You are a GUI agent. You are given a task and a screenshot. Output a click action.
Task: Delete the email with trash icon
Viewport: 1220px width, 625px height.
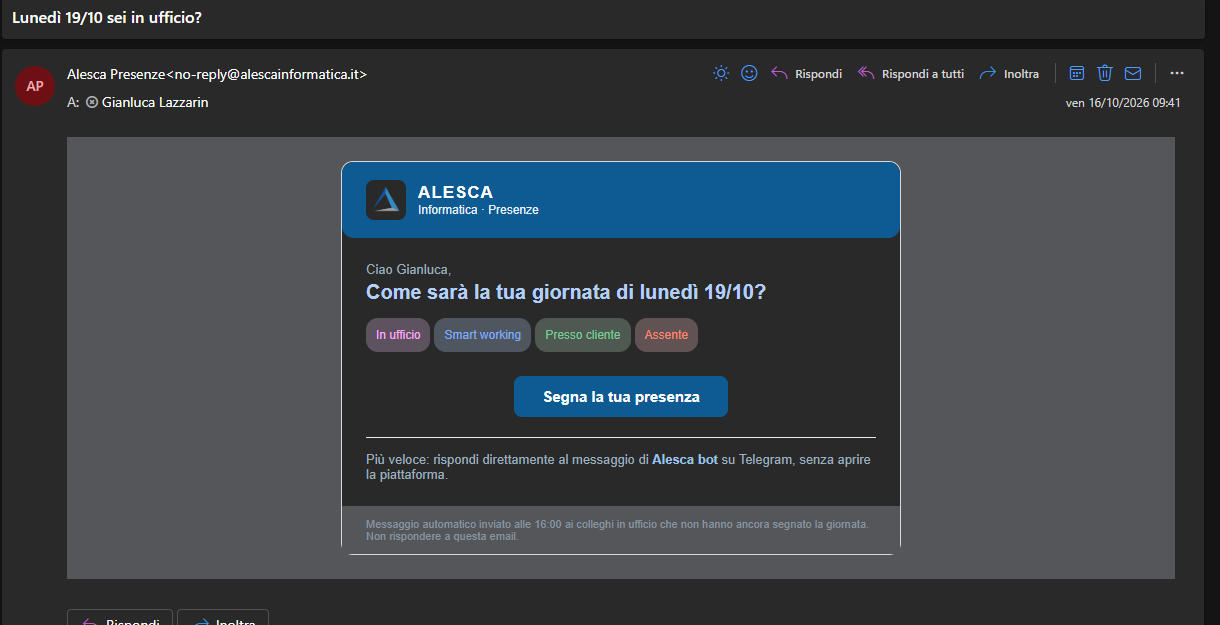coord(1105,73)
